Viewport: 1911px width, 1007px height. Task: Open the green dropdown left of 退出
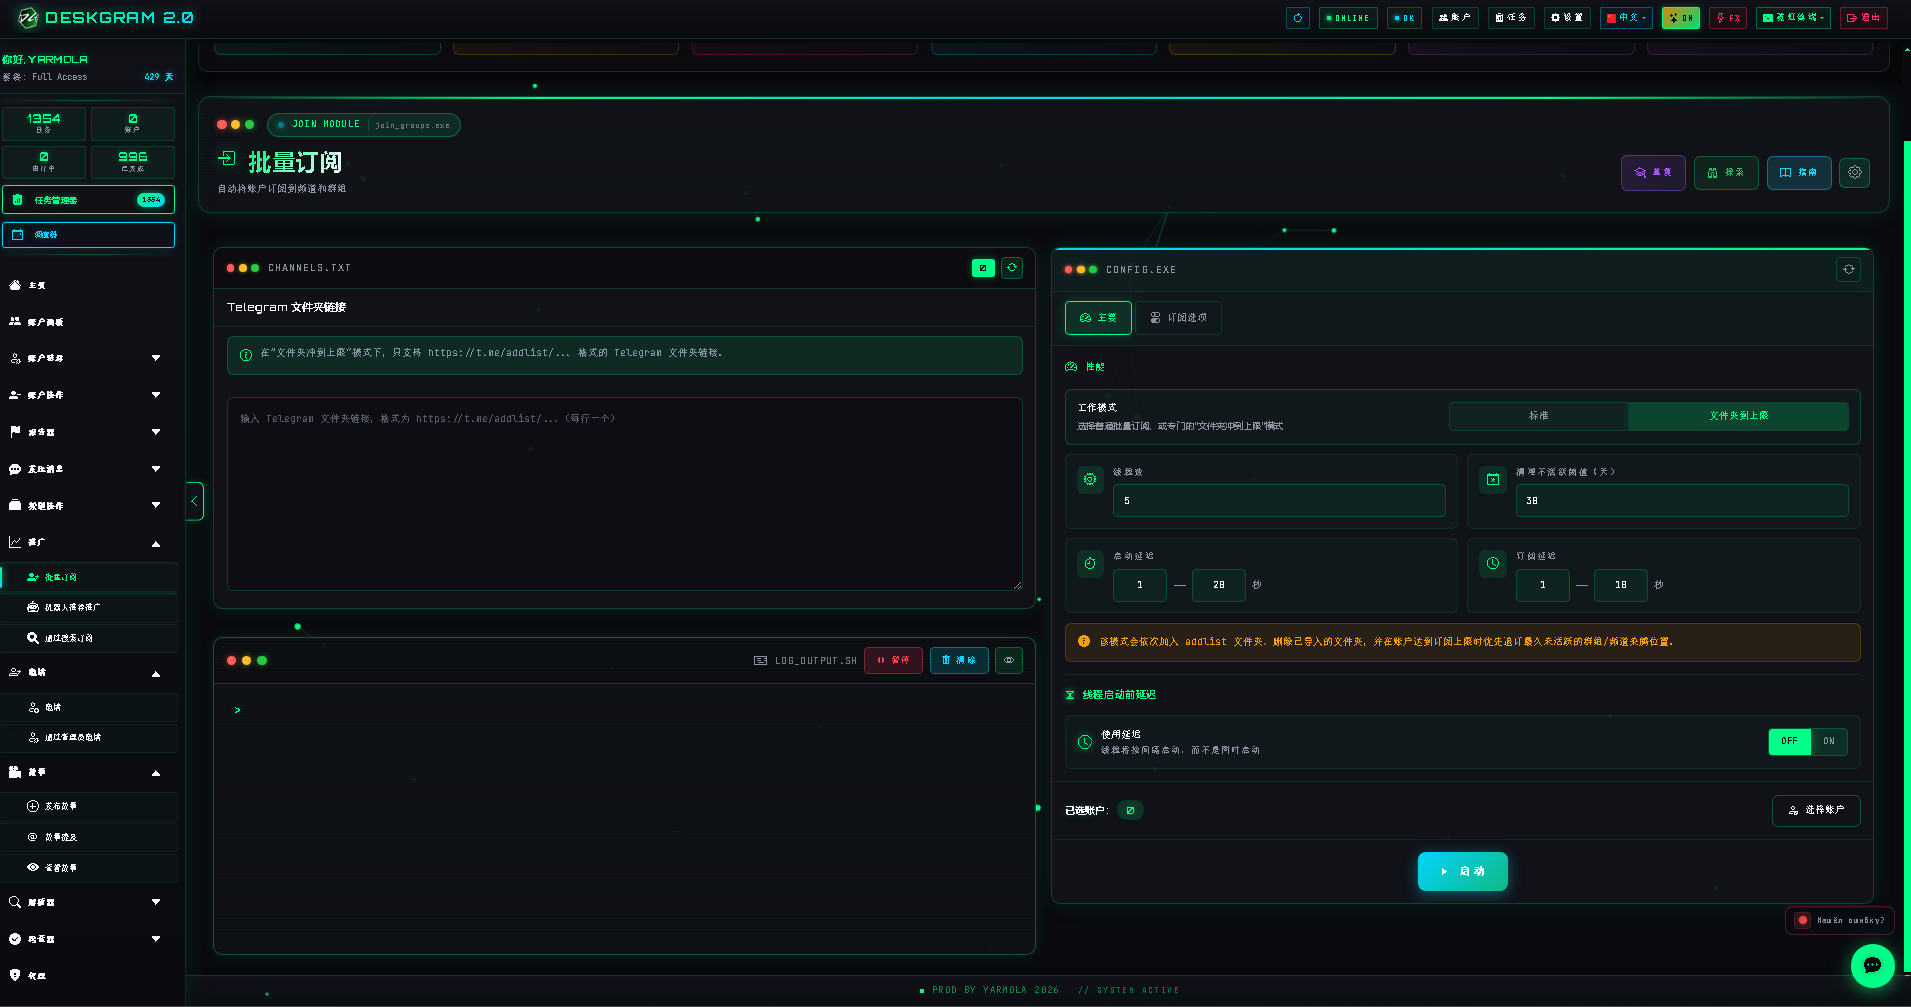click(x=1793, y=18)
